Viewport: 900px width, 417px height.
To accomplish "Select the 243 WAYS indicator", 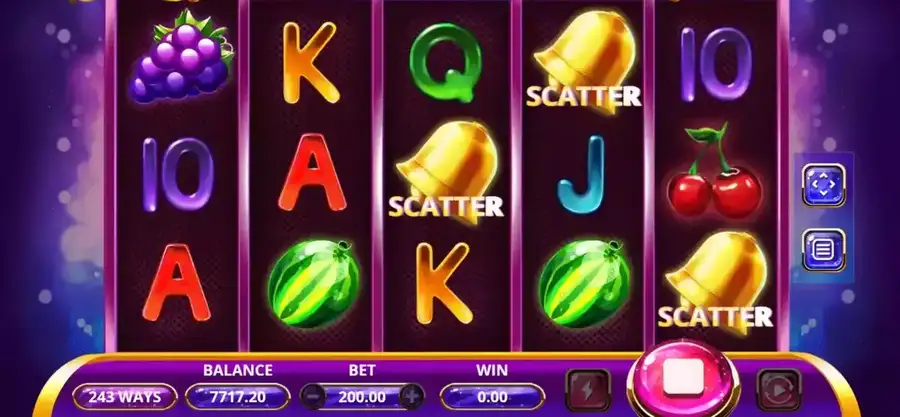I will click(125, 397).
